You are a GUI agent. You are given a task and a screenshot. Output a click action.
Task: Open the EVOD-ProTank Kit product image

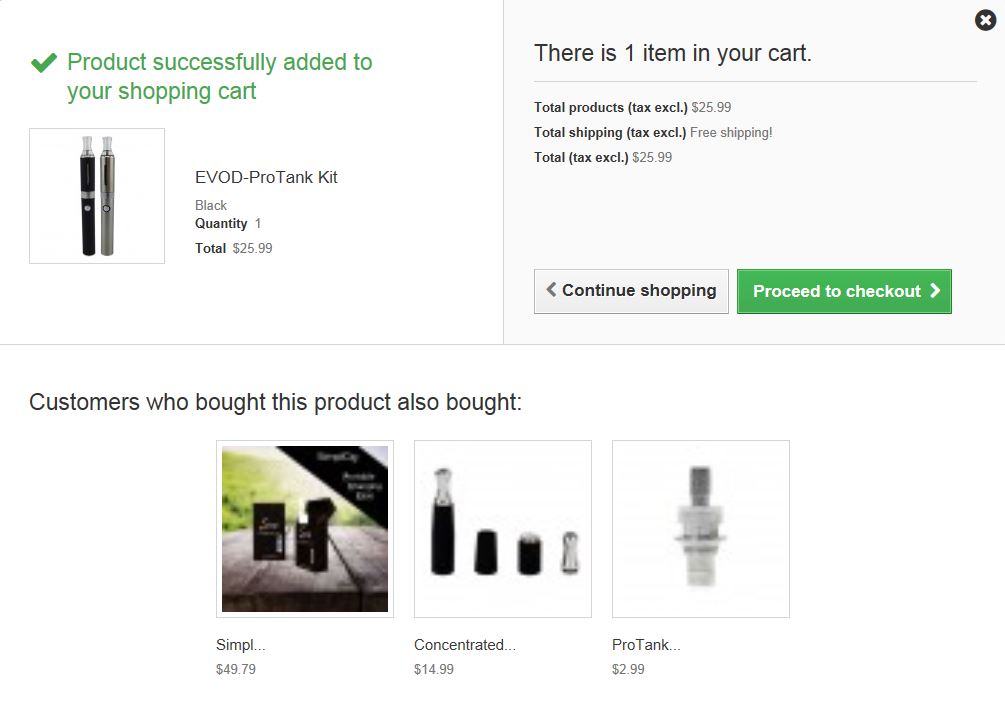pyautogui.click(x=97, y=196)
